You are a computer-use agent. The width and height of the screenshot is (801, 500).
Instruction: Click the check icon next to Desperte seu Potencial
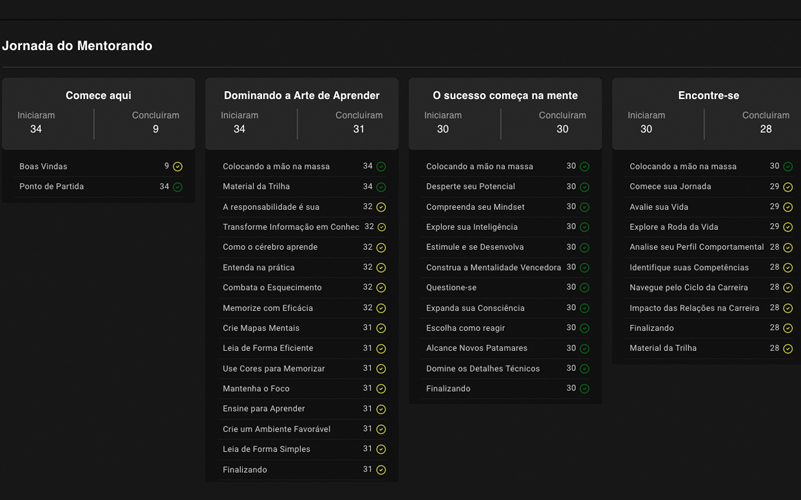pyautogui.click(x=585, y=187)
